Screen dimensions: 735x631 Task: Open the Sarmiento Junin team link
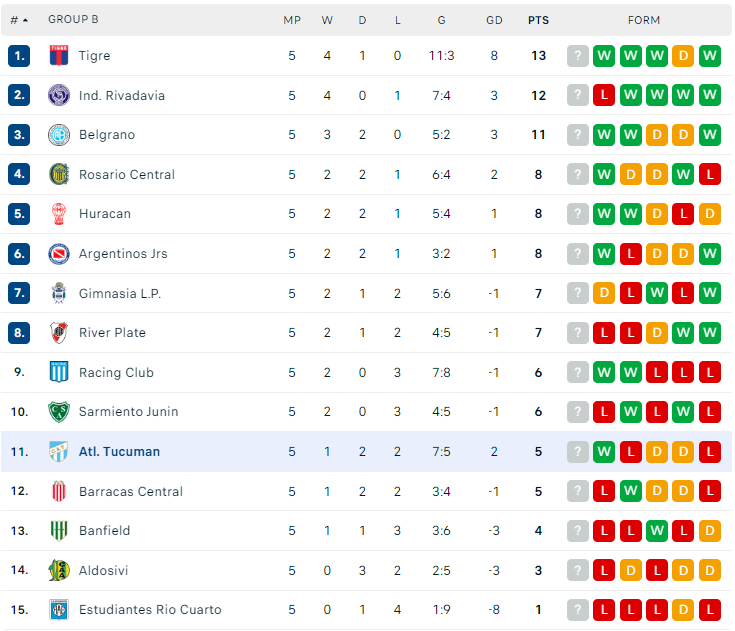tap(128, 412)
